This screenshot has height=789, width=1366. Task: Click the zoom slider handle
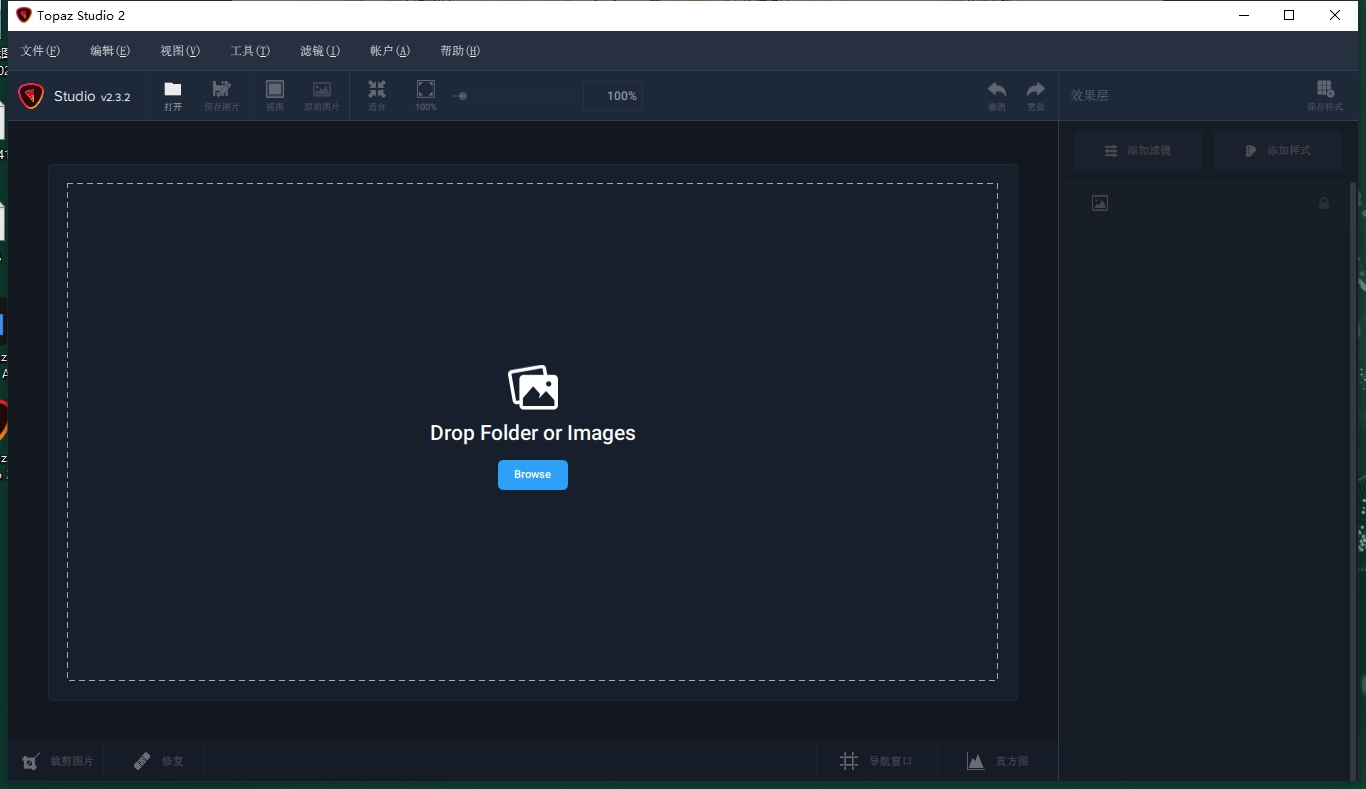pyautogui.click(x=462, y=96)
